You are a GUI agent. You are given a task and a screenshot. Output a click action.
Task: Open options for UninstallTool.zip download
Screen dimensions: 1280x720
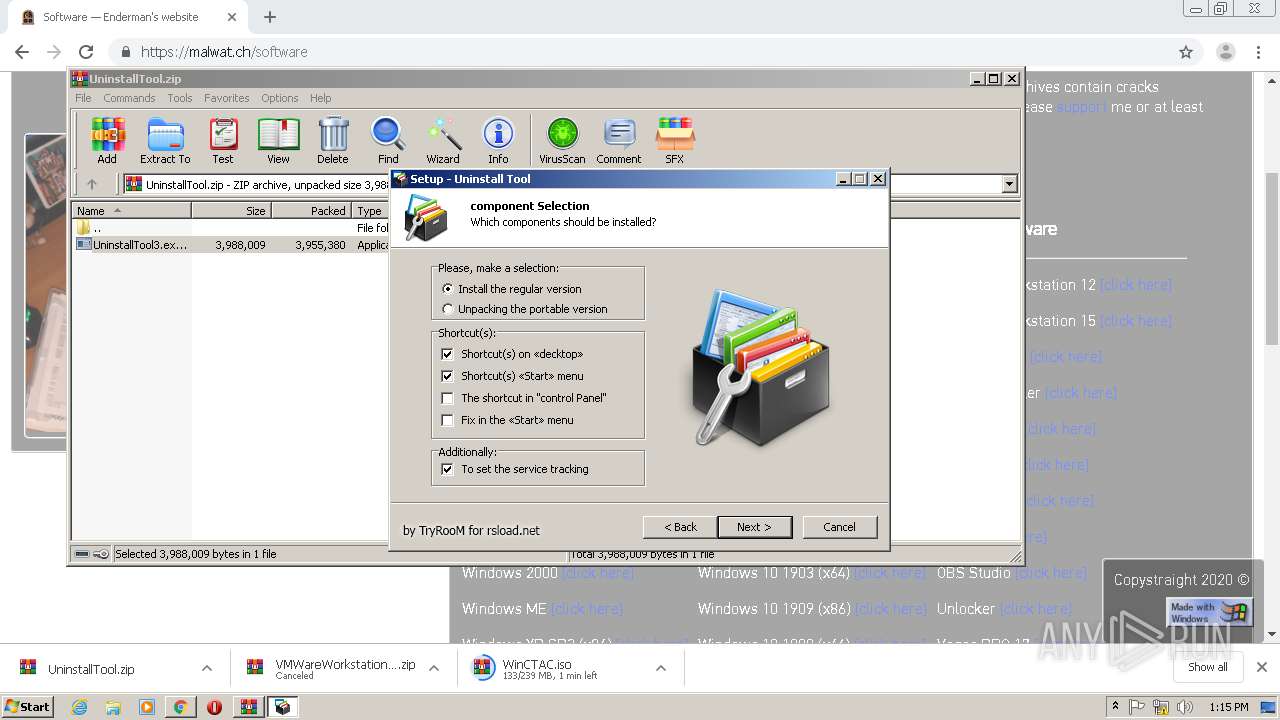coord(206,668)
